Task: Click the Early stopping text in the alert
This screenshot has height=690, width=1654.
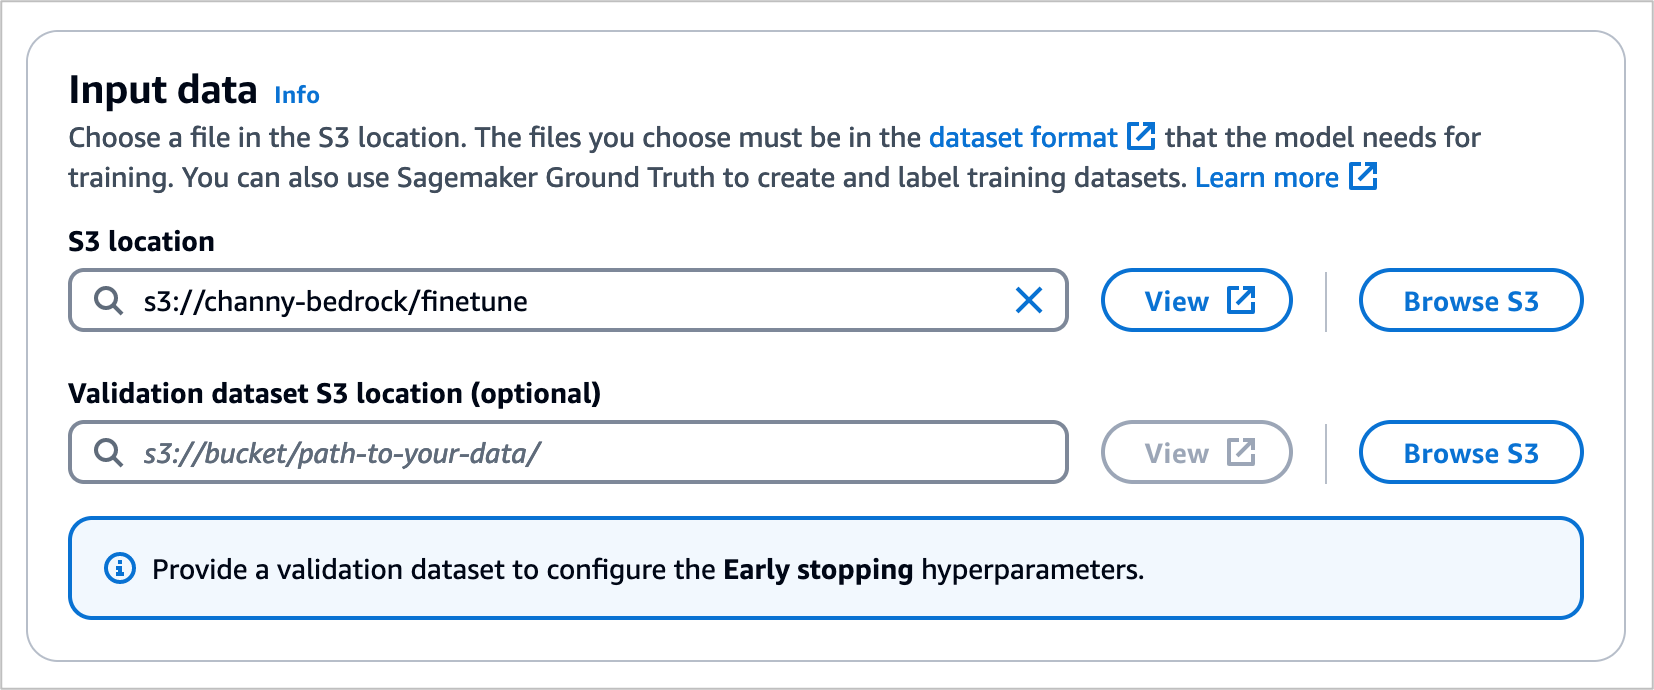Action: pos(817,569)
